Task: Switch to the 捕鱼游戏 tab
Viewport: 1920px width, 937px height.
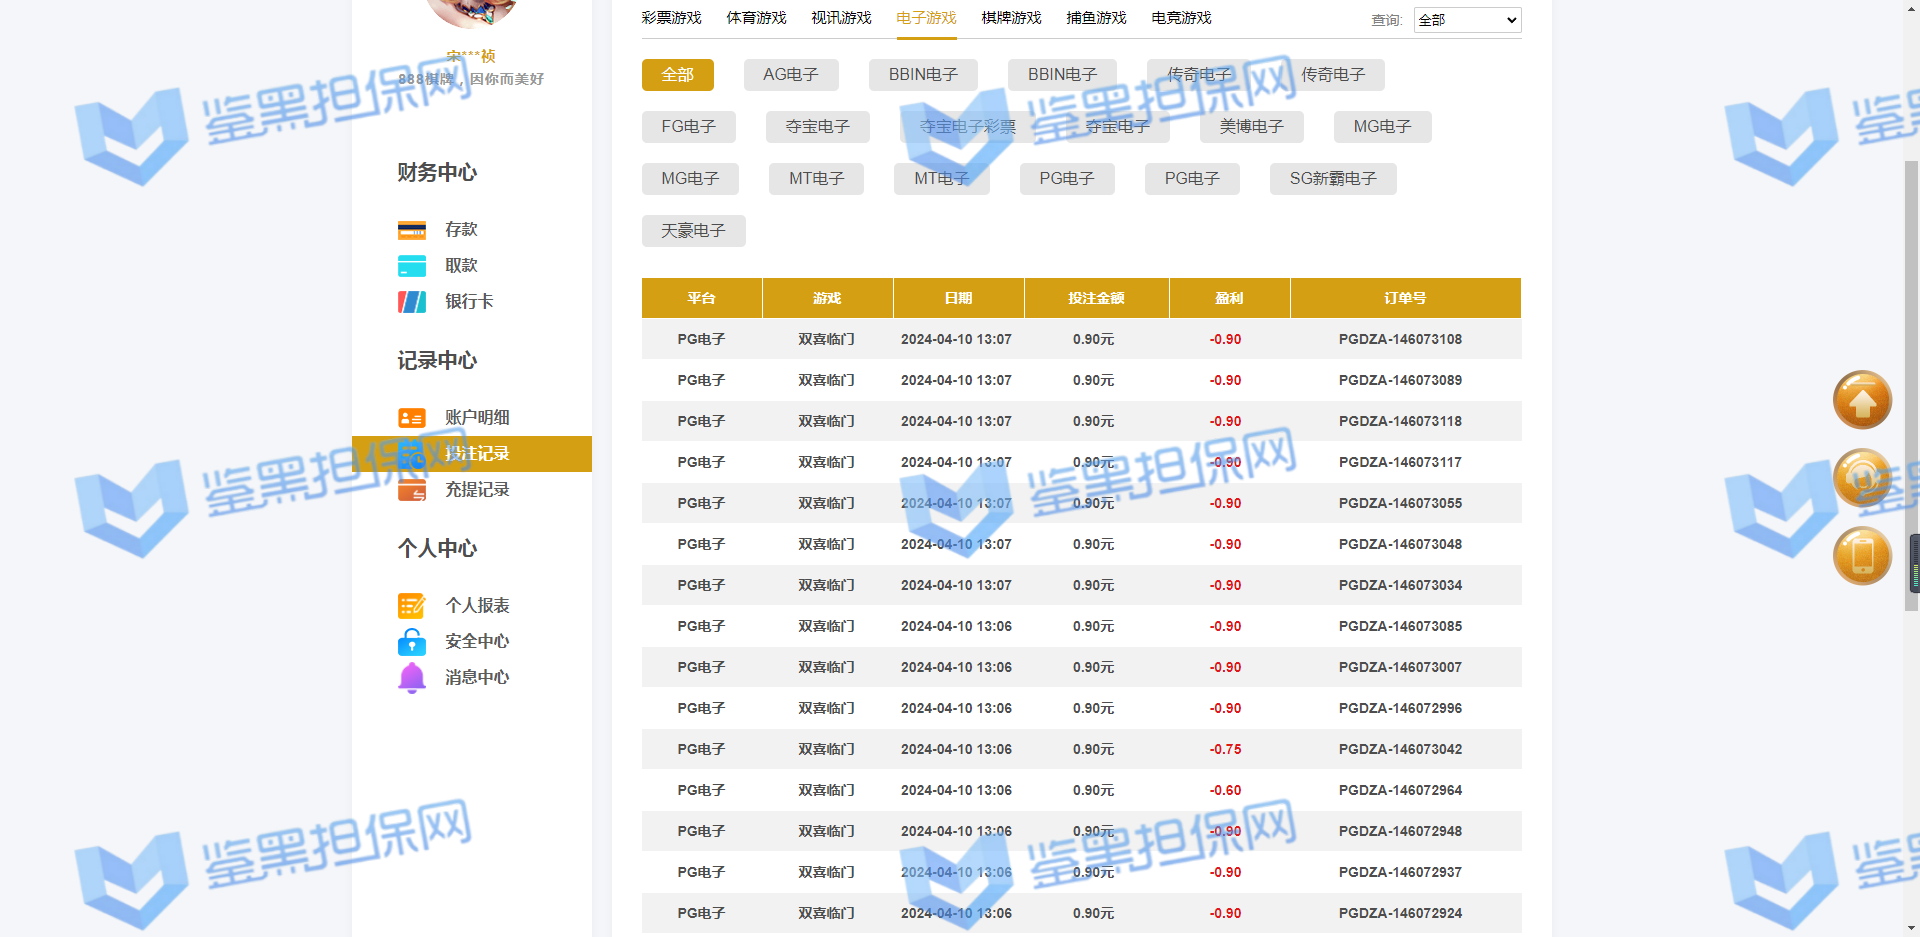Action: [x=1096, y=18]
